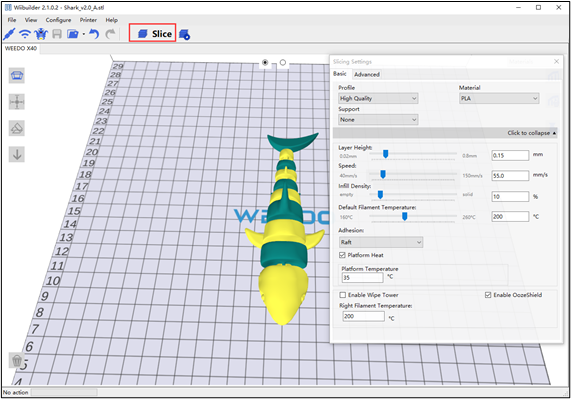Switch to the Advanced tab

pos(367,74)
